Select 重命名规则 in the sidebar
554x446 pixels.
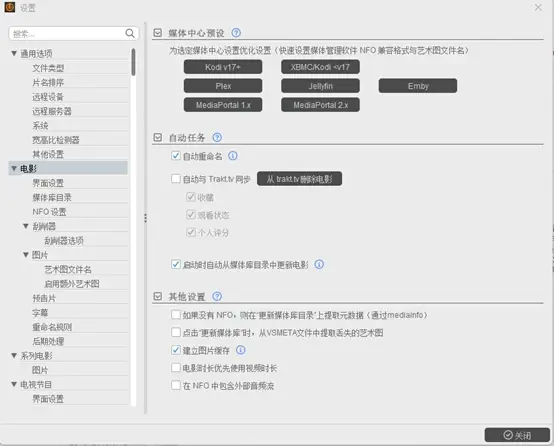pyautogui.click(x=52, y=327)
